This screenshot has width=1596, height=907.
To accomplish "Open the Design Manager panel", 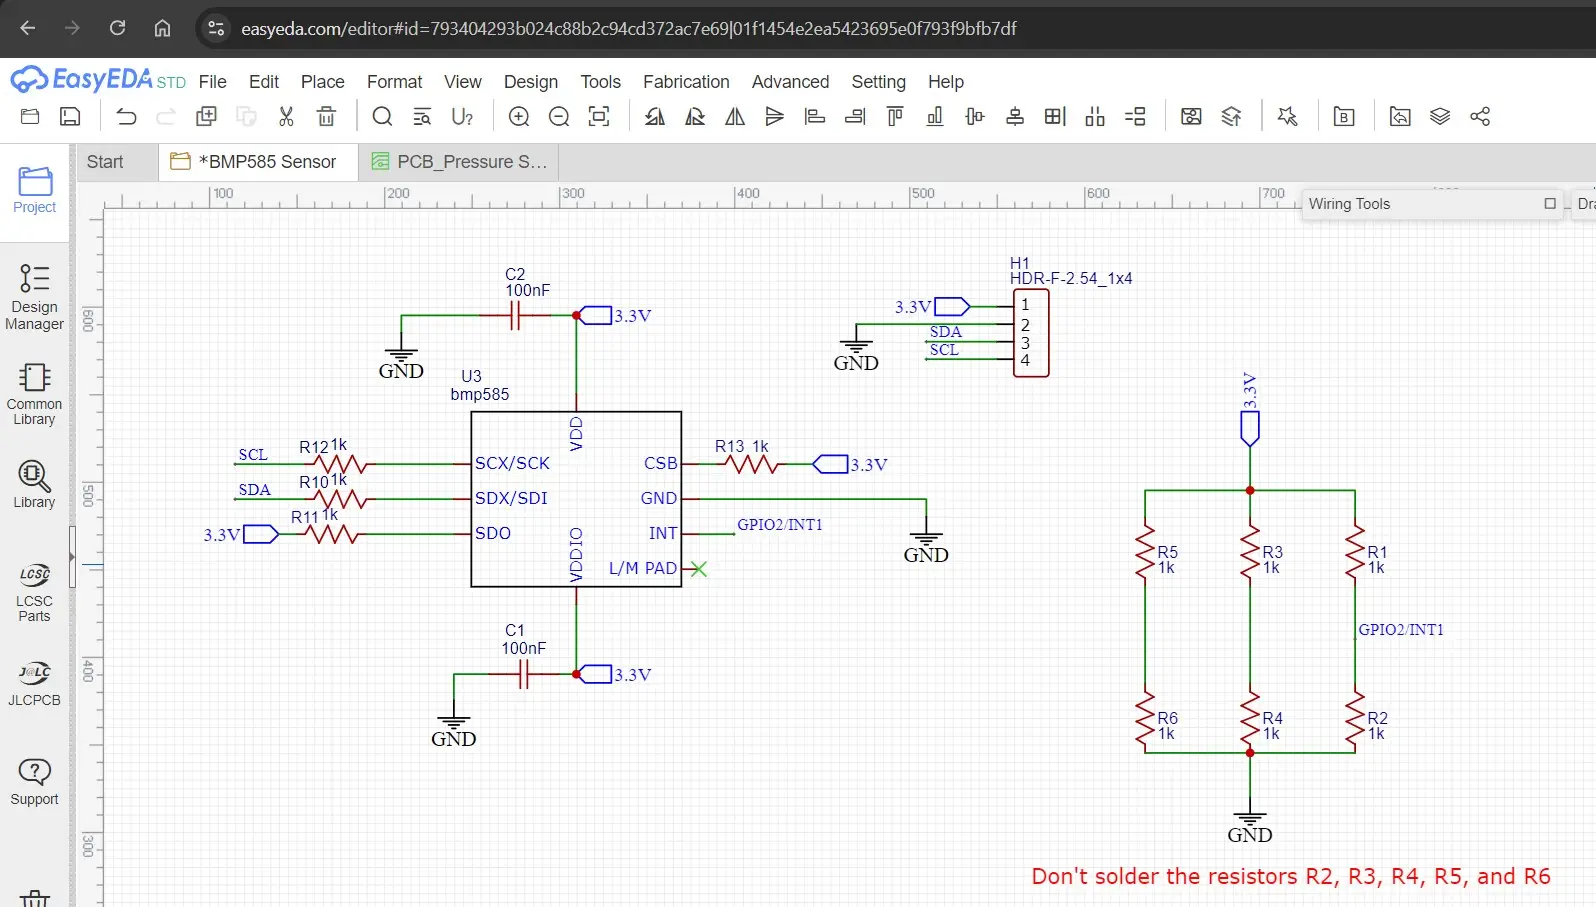I will (34, 296).
